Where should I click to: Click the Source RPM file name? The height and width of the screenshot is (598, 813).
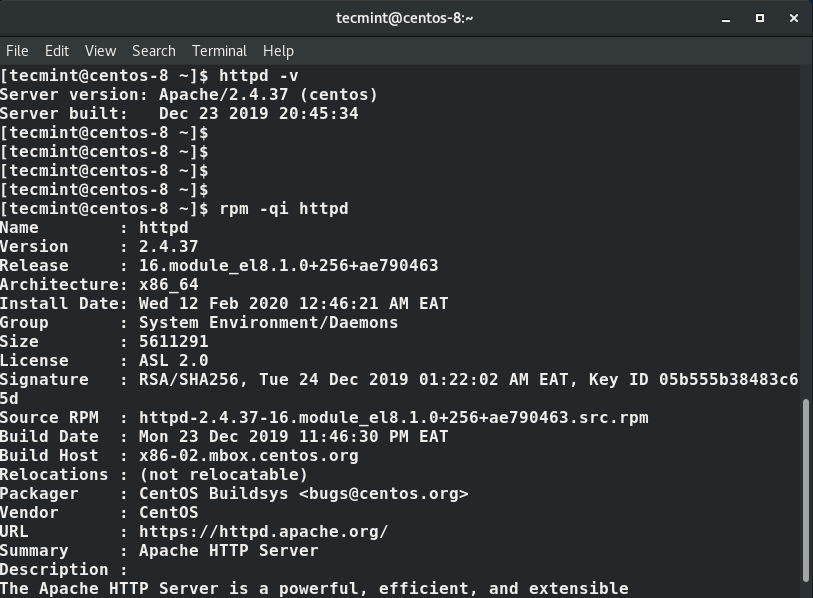click(x=394, y=418)
